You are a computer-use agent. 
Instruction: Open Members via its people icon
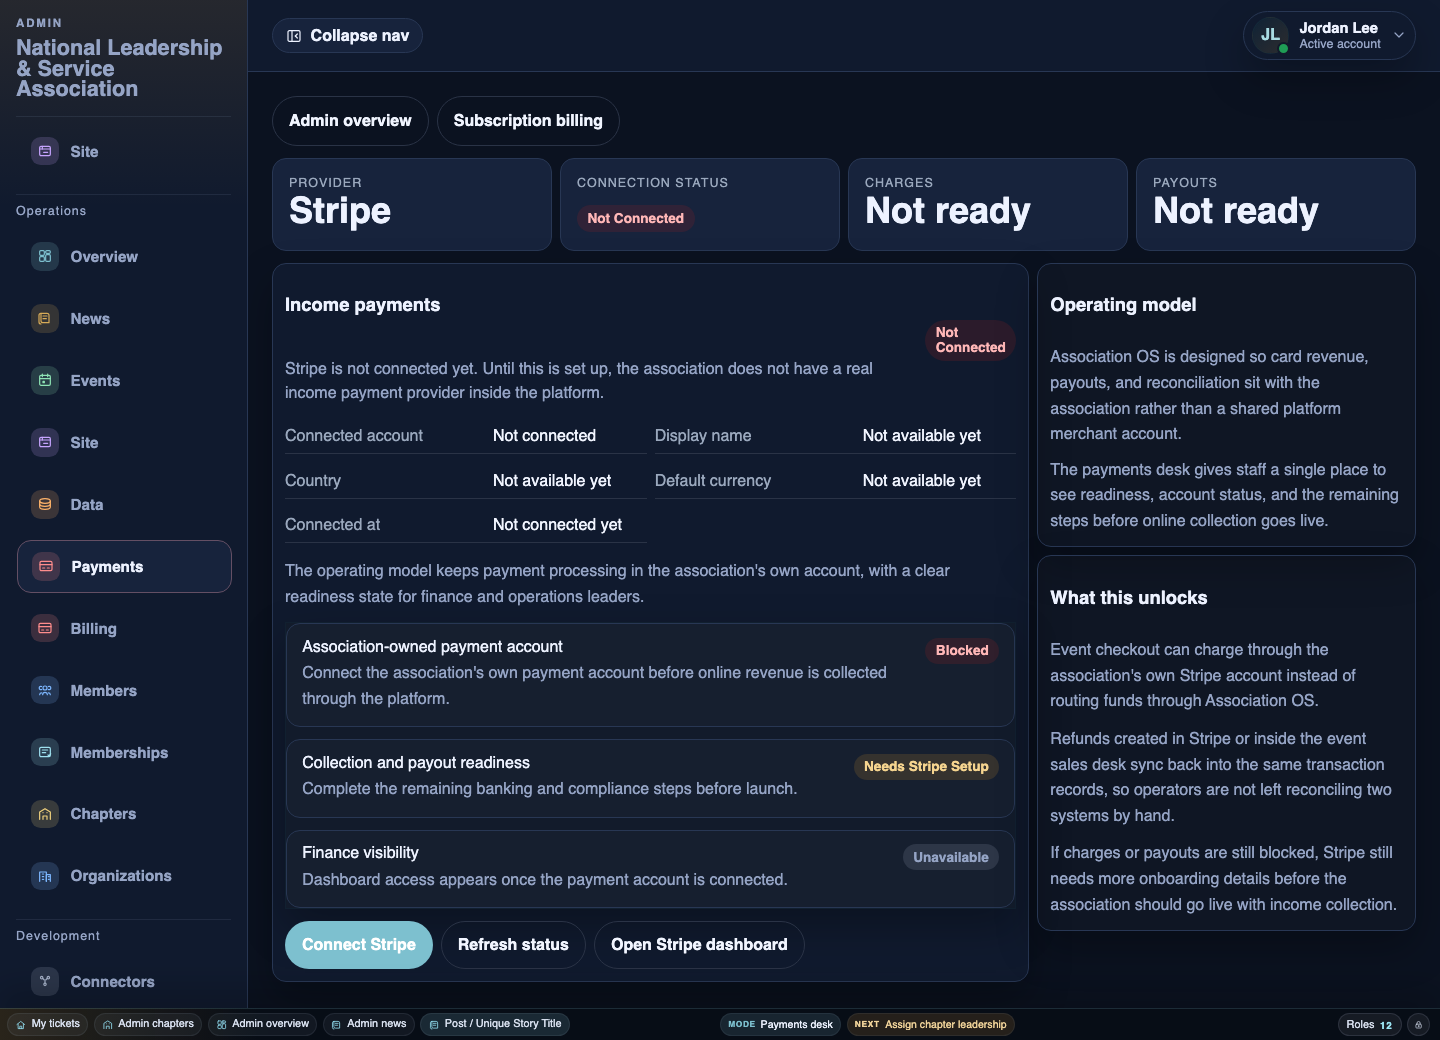[45, 690]
